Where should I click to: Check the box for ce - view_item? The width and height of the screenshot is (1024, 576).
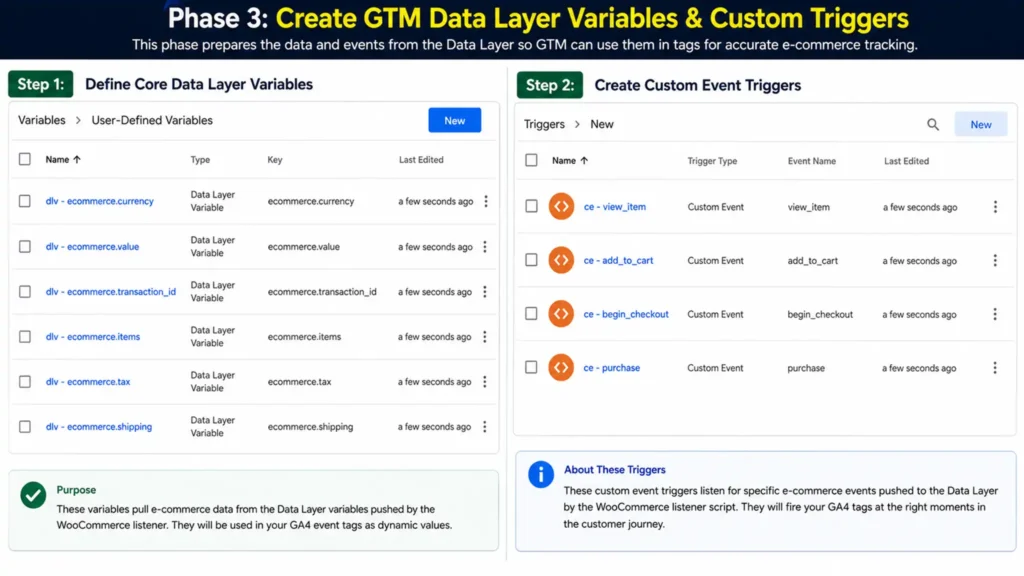coord(532,206)
